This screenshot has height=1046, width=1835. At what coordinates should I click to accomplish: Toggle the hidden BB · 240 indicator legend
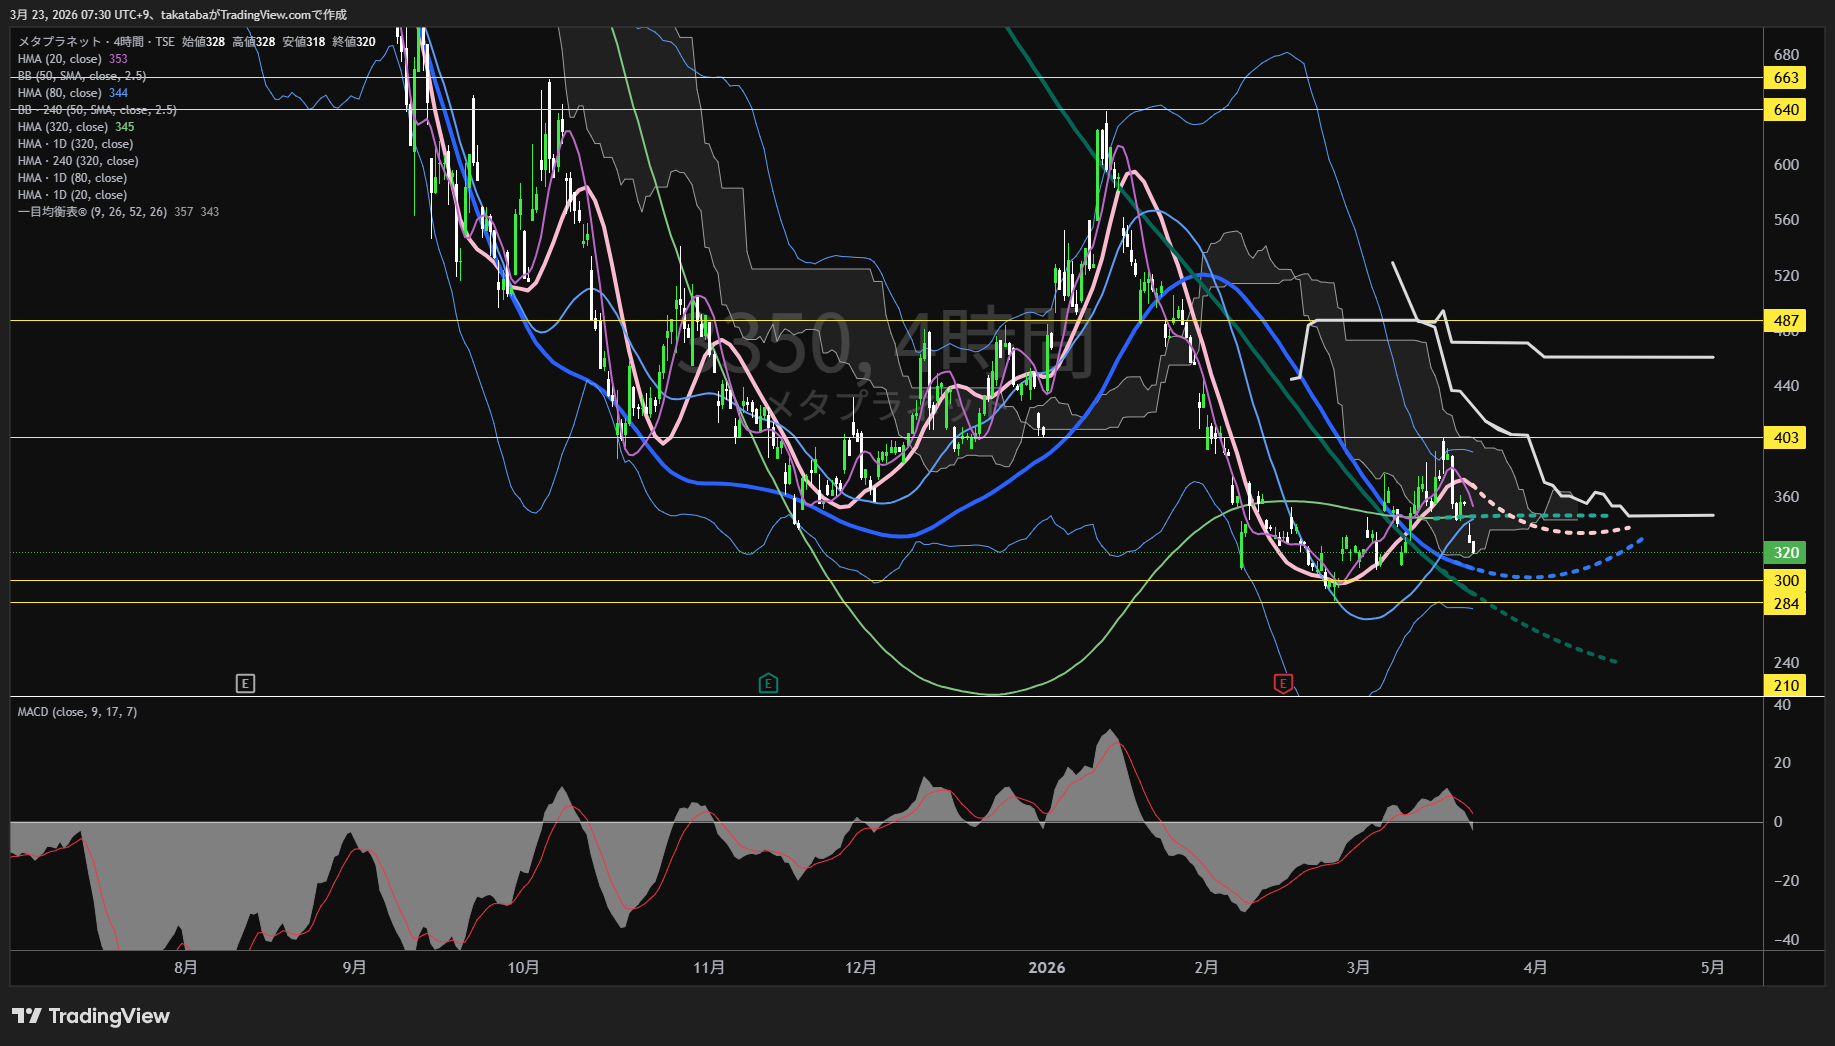click(97, 110)
